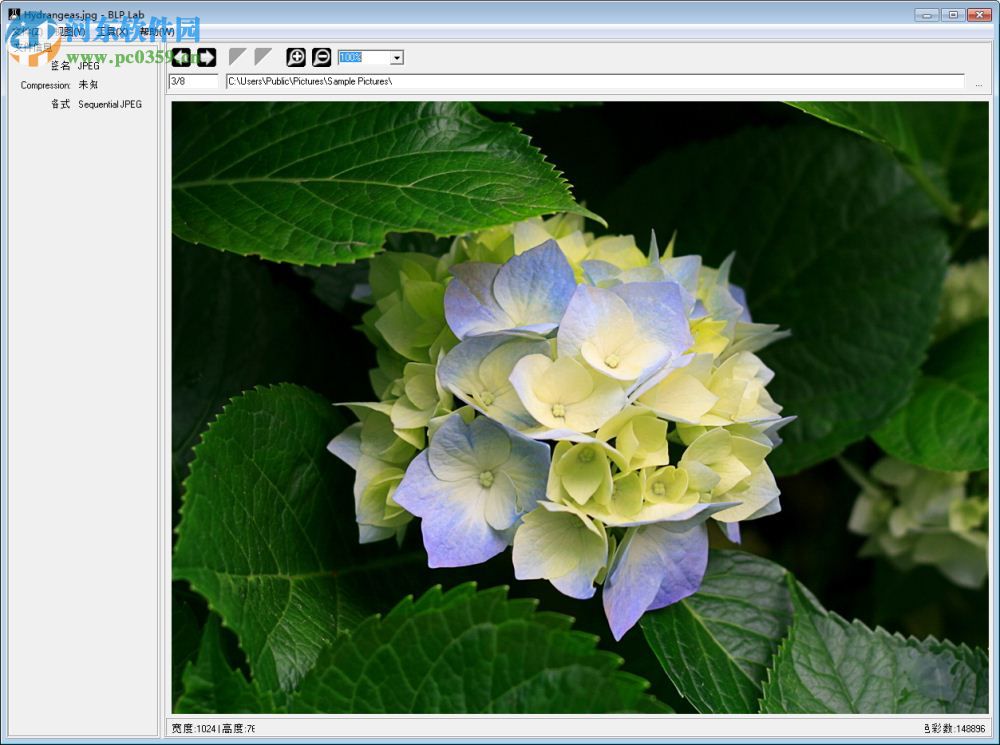Close the BLP Lab window

point(980,15)
